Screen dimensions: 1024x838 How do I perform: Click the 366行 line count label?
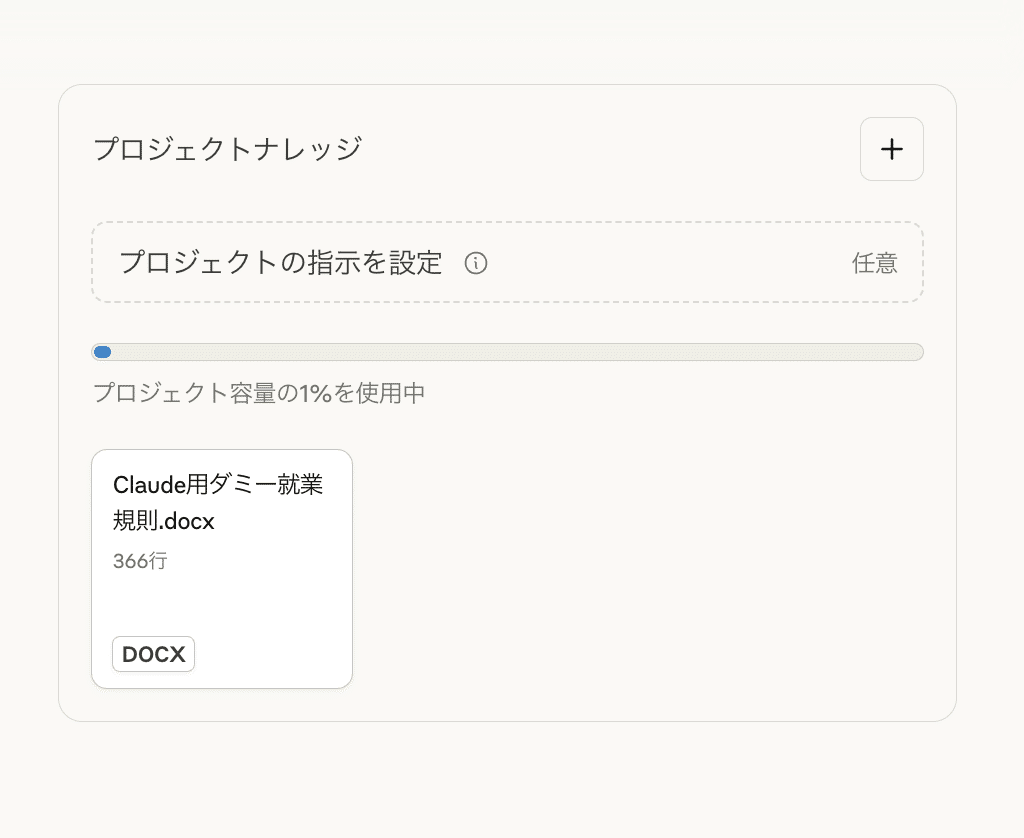(140, 561)
